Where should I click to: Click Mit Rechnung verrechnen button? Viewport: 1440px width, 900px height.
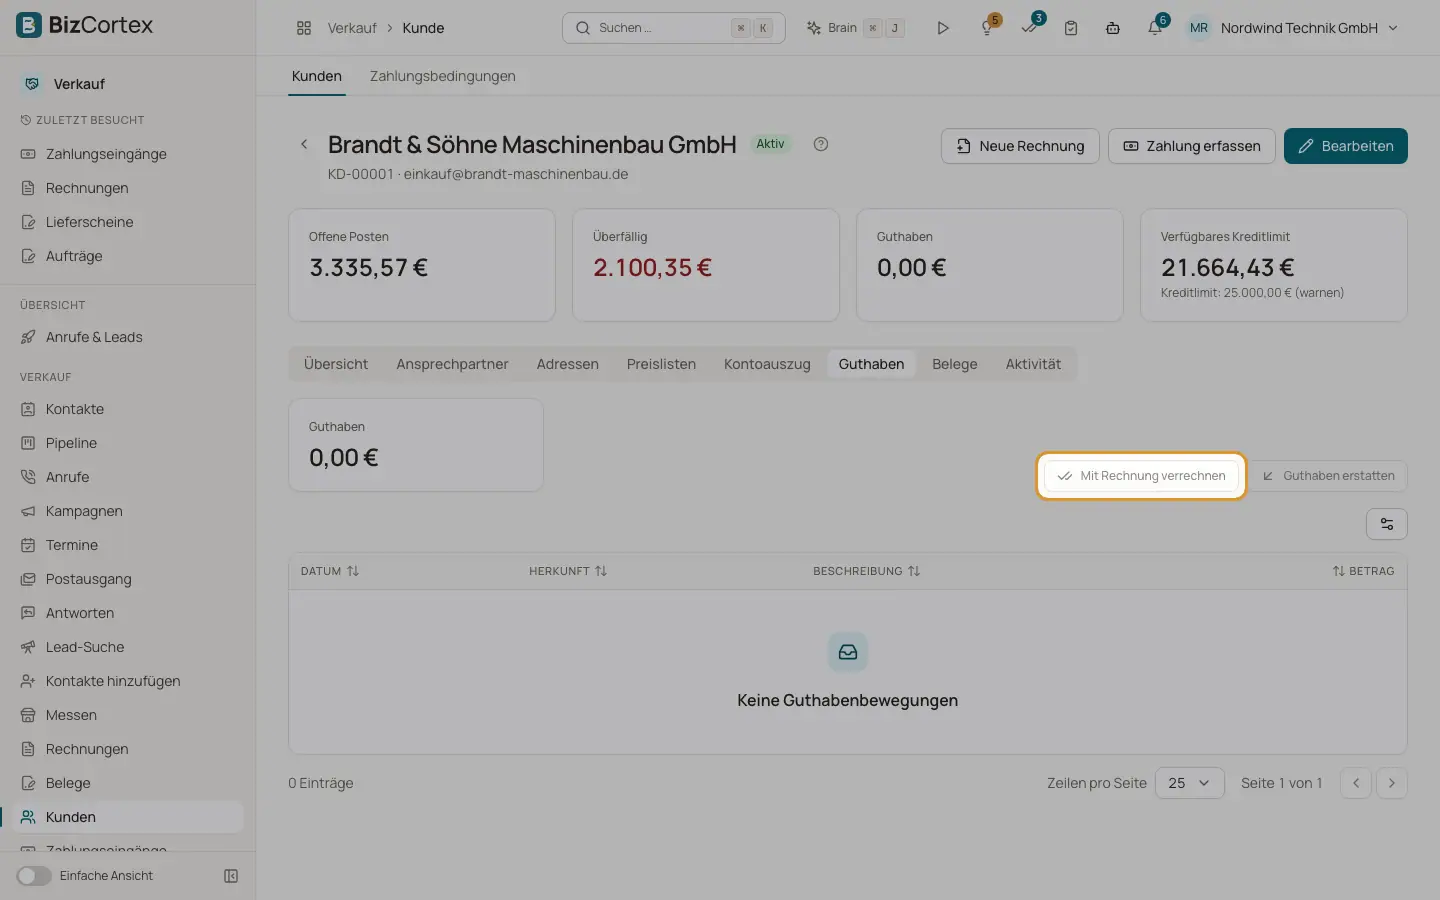pos(1141,476)
